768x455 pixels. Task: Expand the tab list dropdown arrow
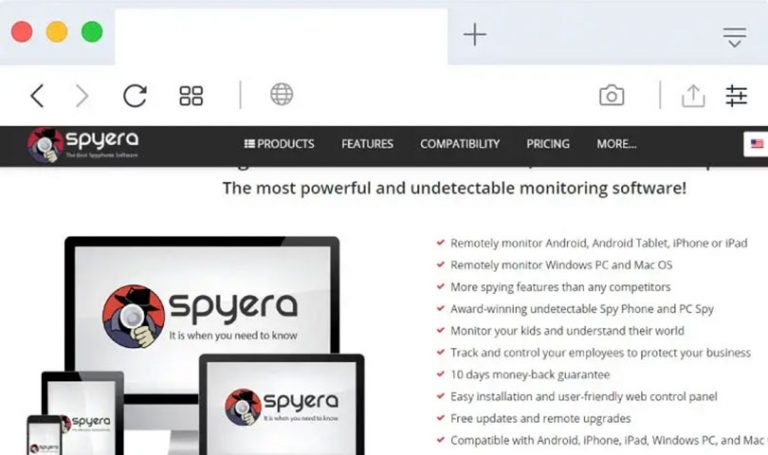tap(734, 37)
